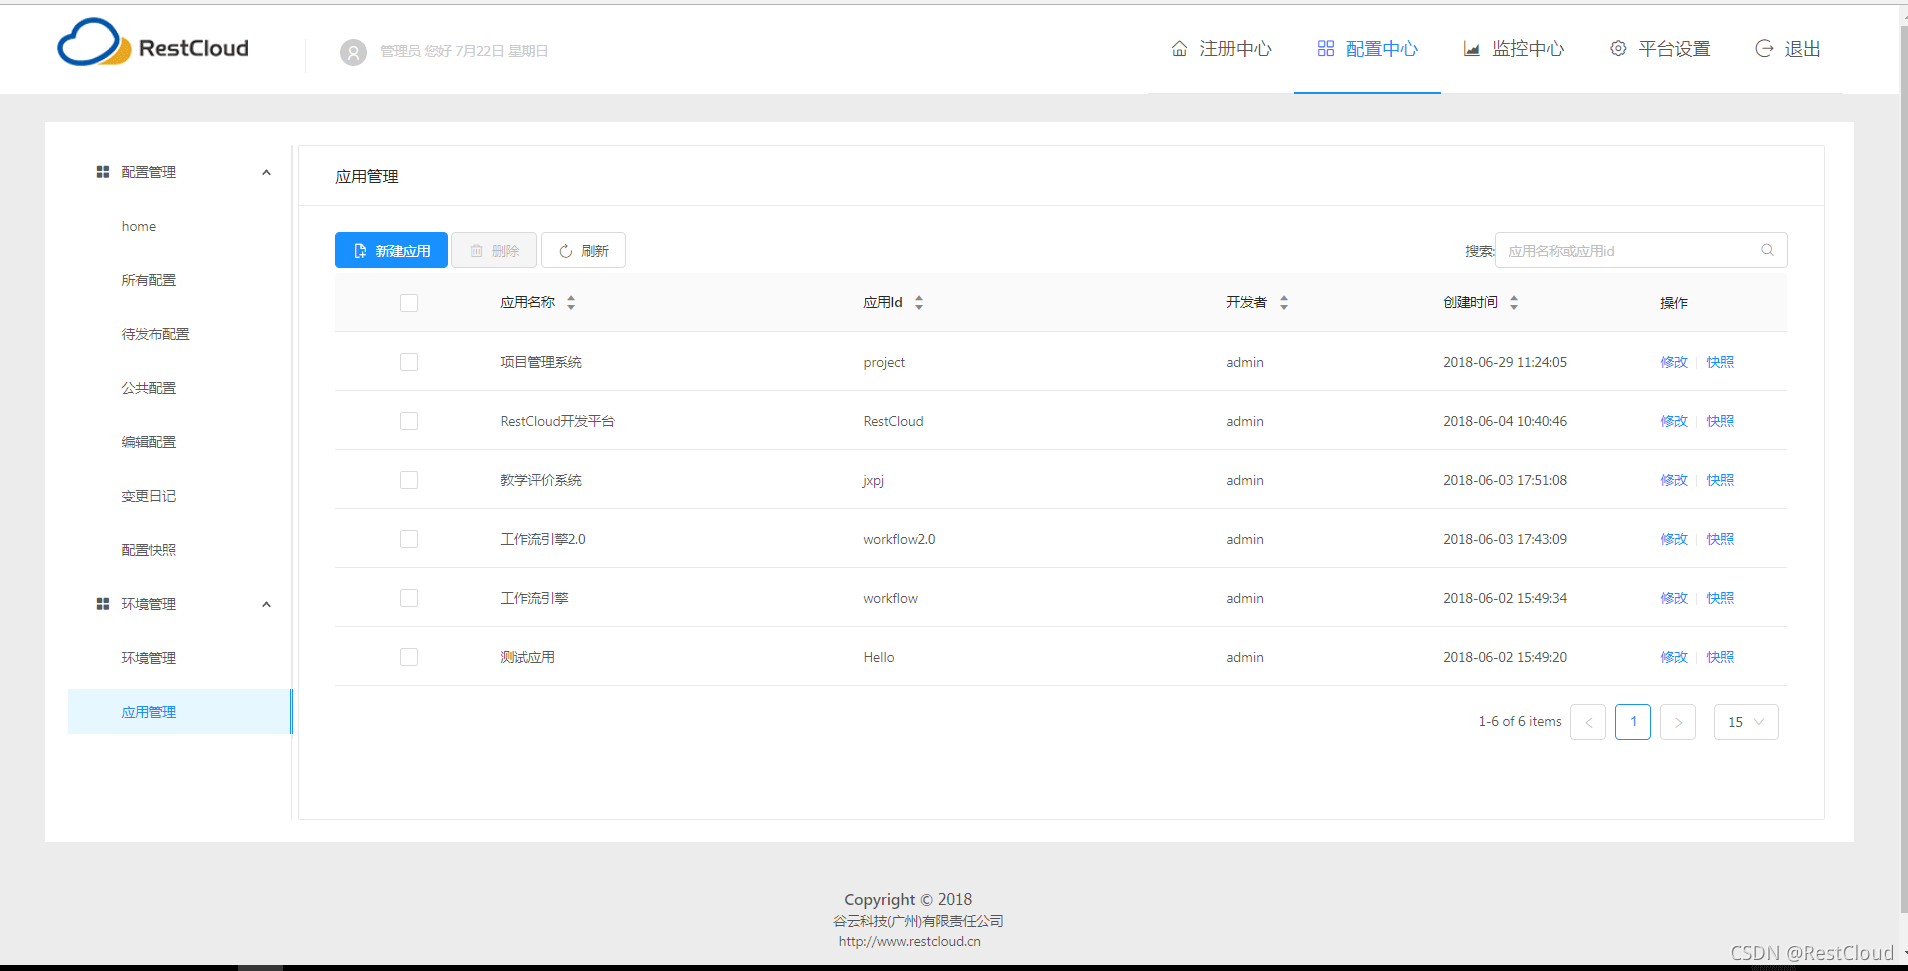Check the RestCloud开发平台 row checkbox
The width and height of the screenshot is (1908, 971).
click(409, 421)
